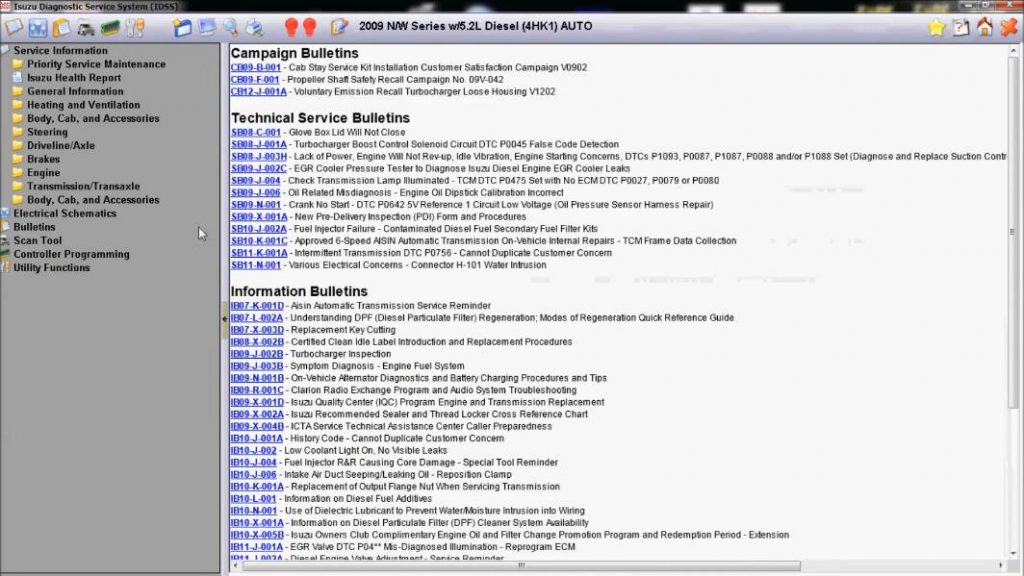Click the second red light bulb icon
1024x576 pixels.
(310, 27)
